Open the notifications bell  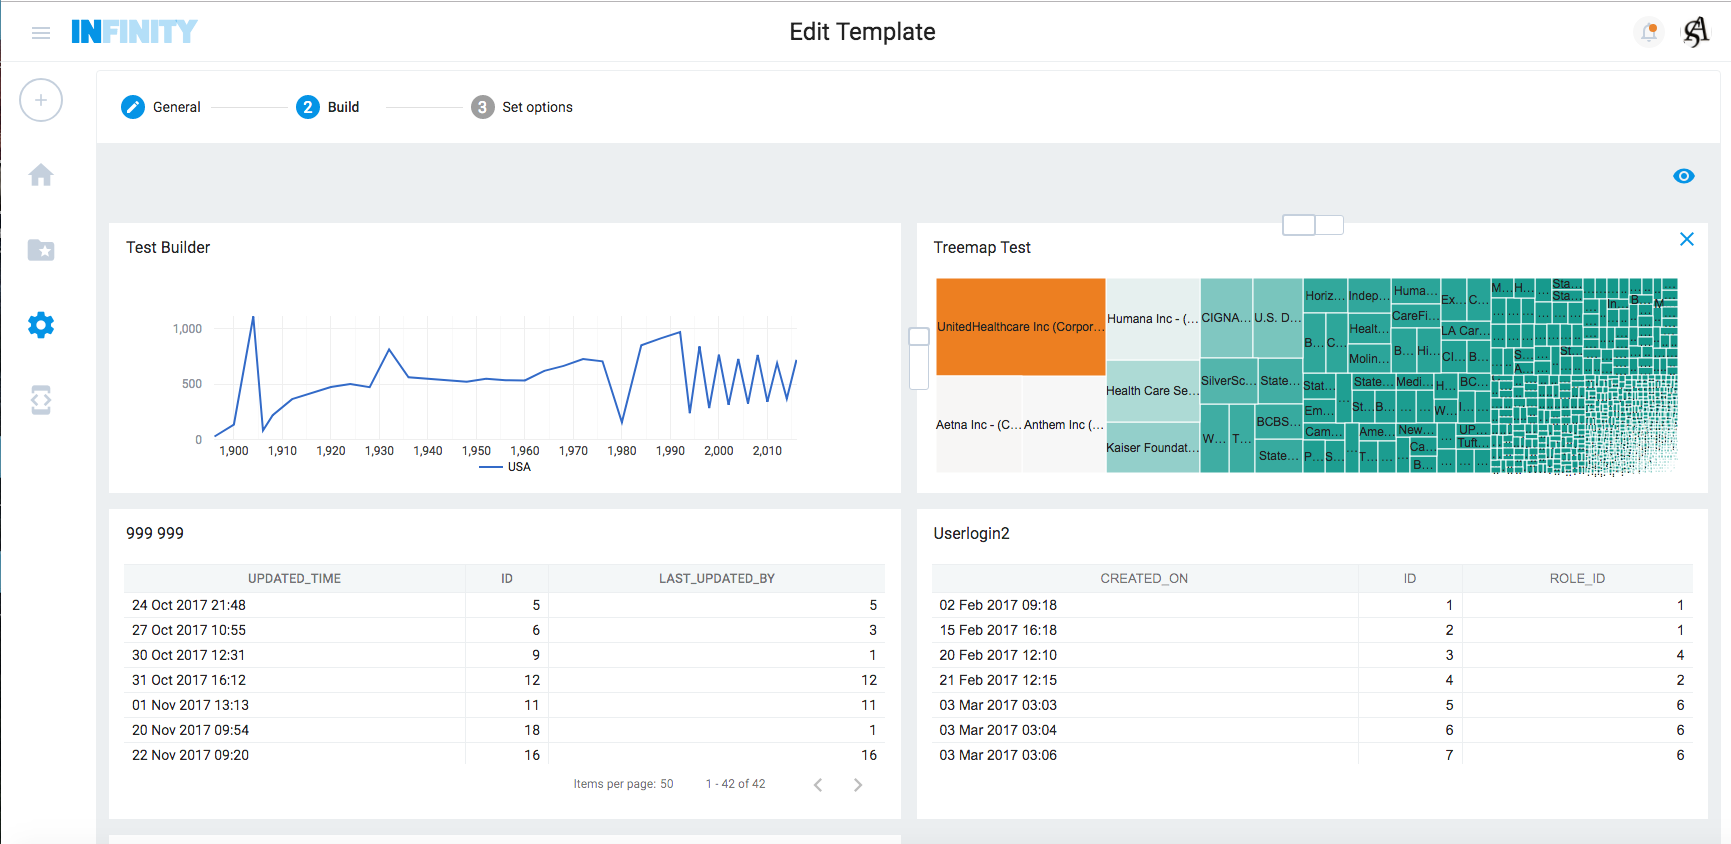[1650, 32]
